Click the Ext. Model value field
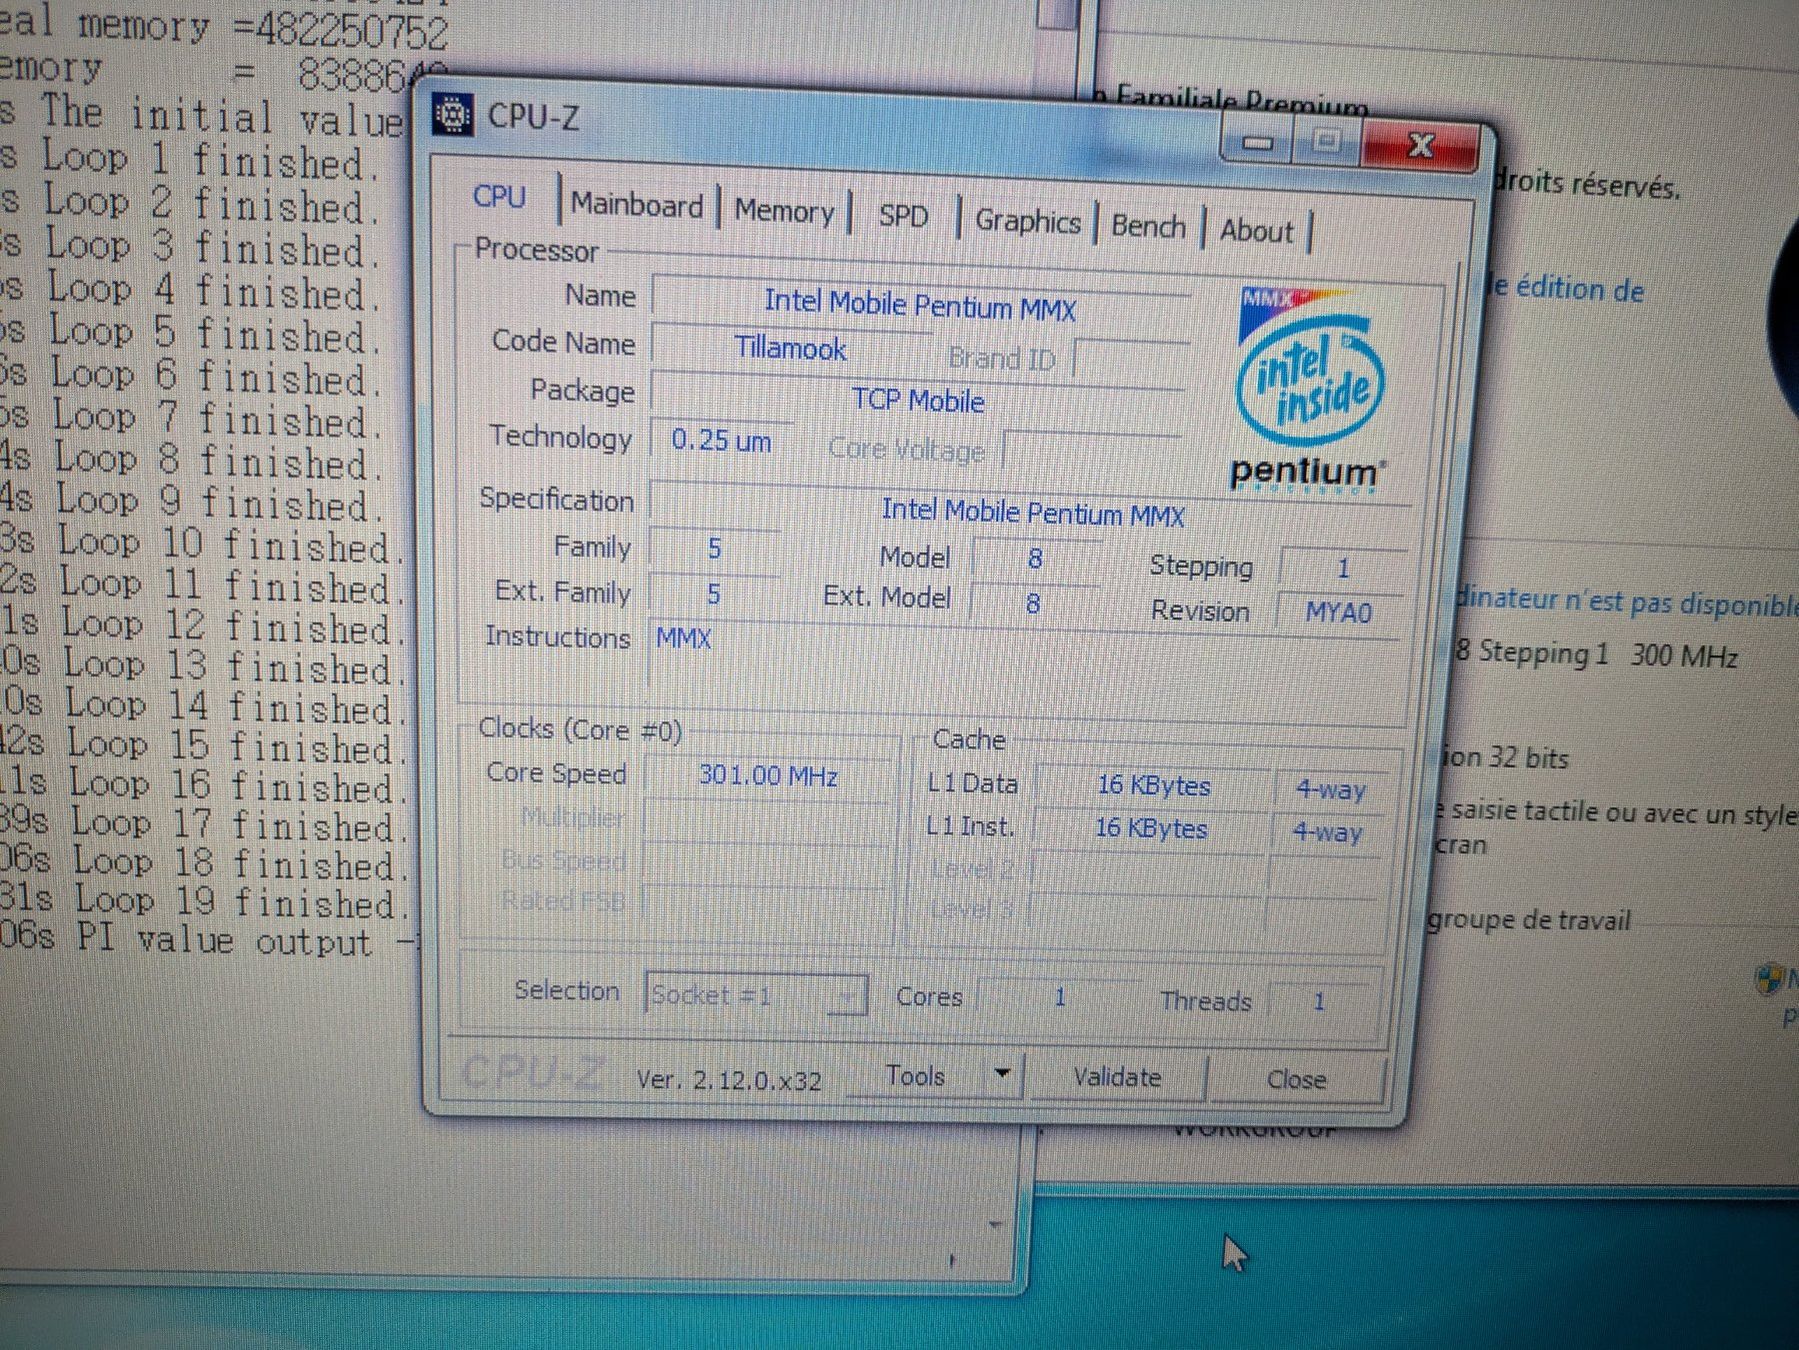The image size is (1799, 1350). (1032, 603)
